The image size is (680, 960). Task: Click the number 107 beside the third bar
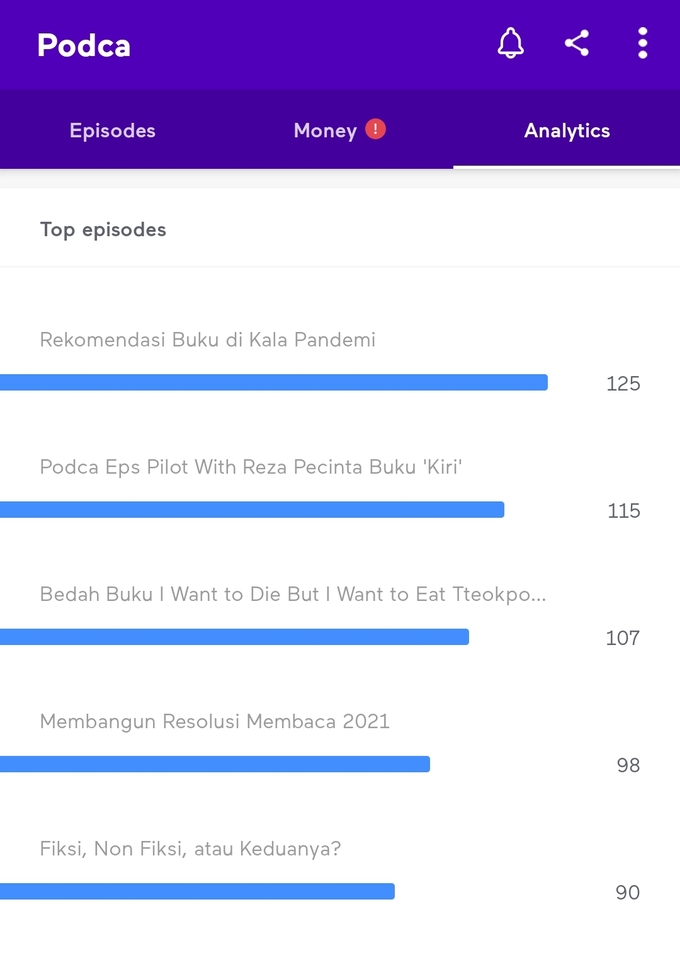pos(623,638)
